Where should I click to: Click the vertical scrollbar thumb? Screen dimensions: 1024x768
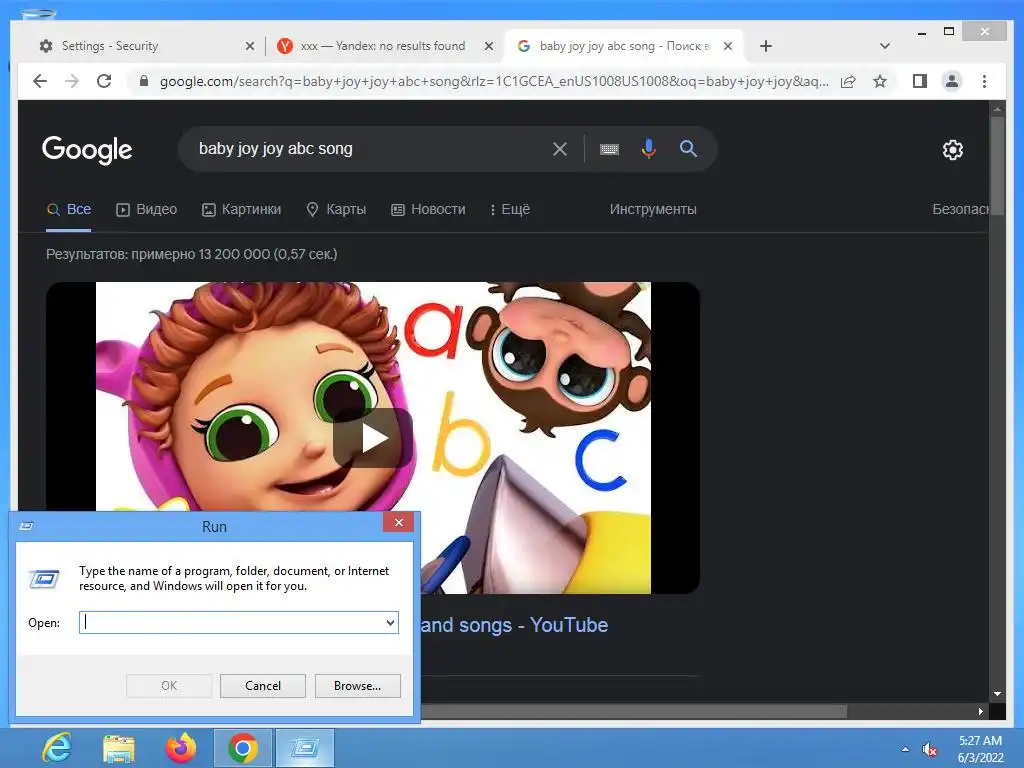point(997,166)
